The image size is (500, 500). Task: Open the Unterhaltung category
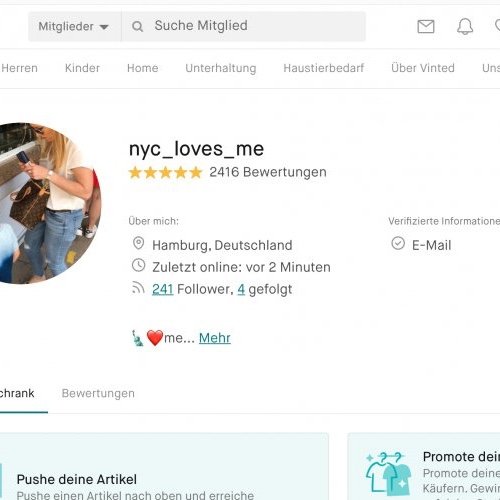click(221, 68)
